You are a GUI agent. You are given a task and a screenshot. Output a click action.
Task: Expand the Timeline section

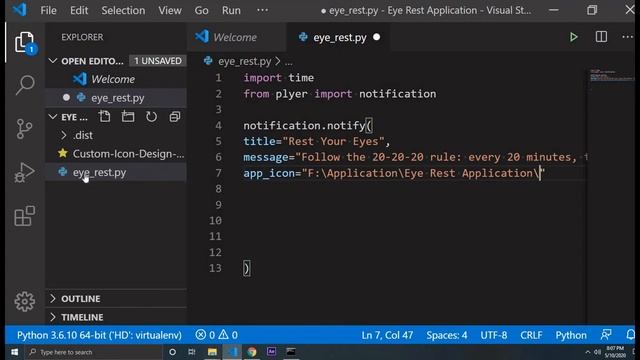pyautogui.click(x=82, y=317)
